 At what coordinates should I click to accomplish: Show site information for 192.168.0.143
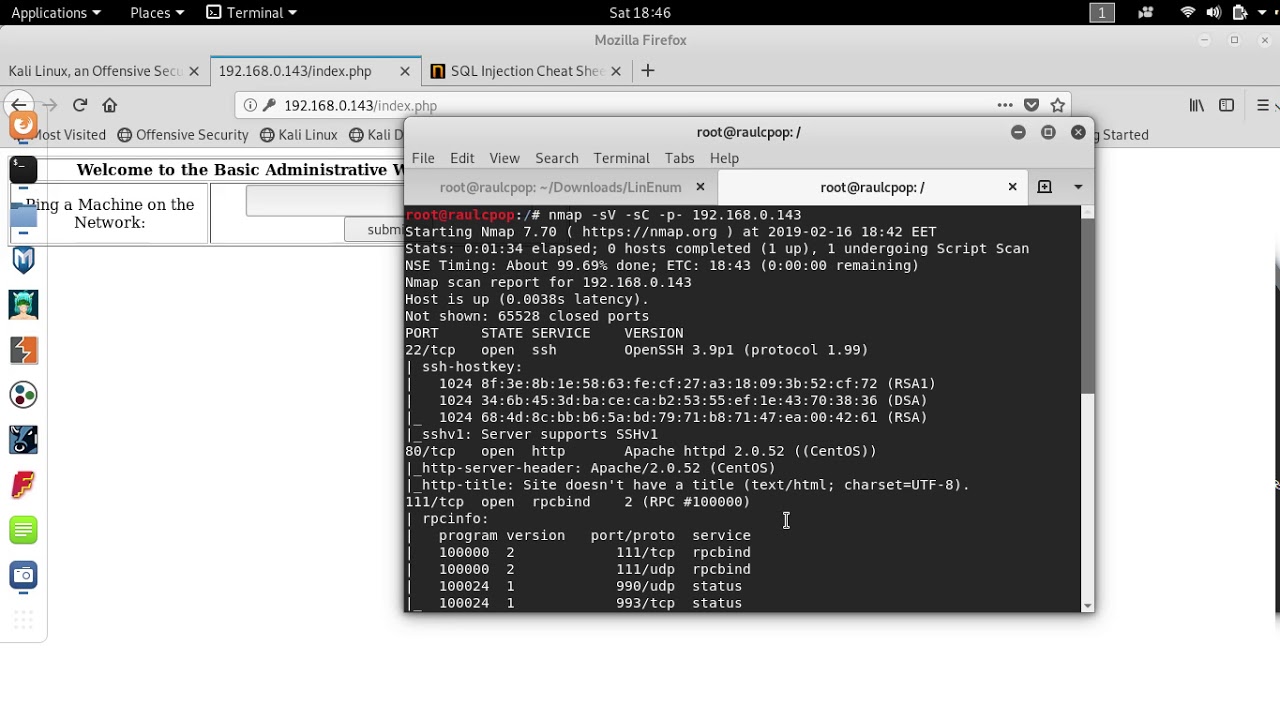(x=250, y=105)
